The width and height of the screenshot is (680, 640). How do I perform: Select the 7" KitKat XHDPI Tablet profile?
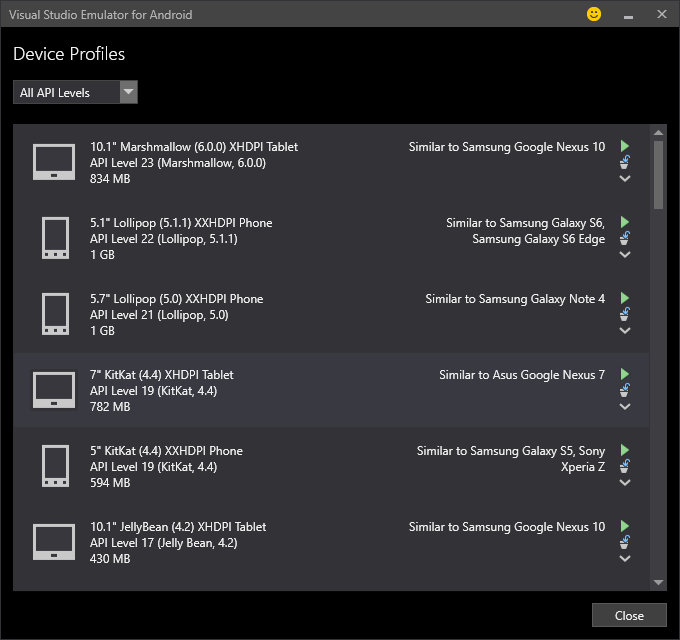point(162,375)
